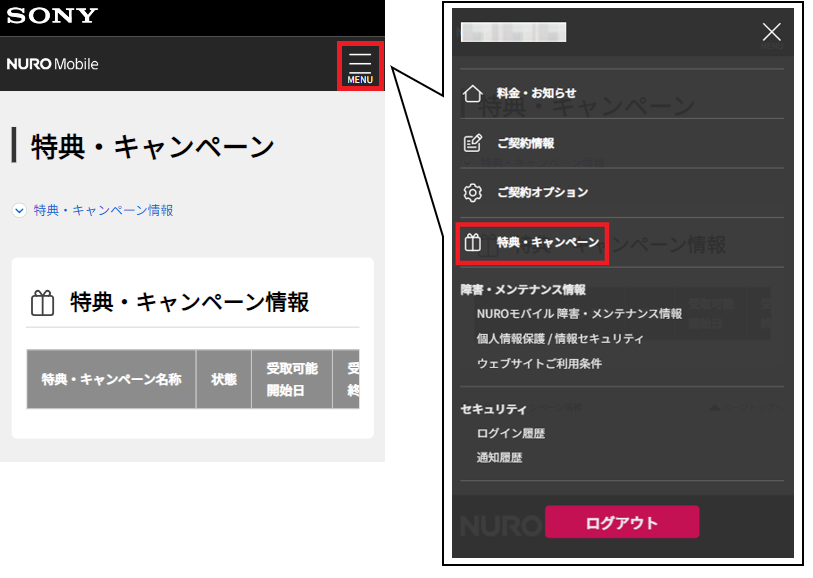Click the SONY logo in header
Screen dimensions: 813x578
tap(52, 16)
